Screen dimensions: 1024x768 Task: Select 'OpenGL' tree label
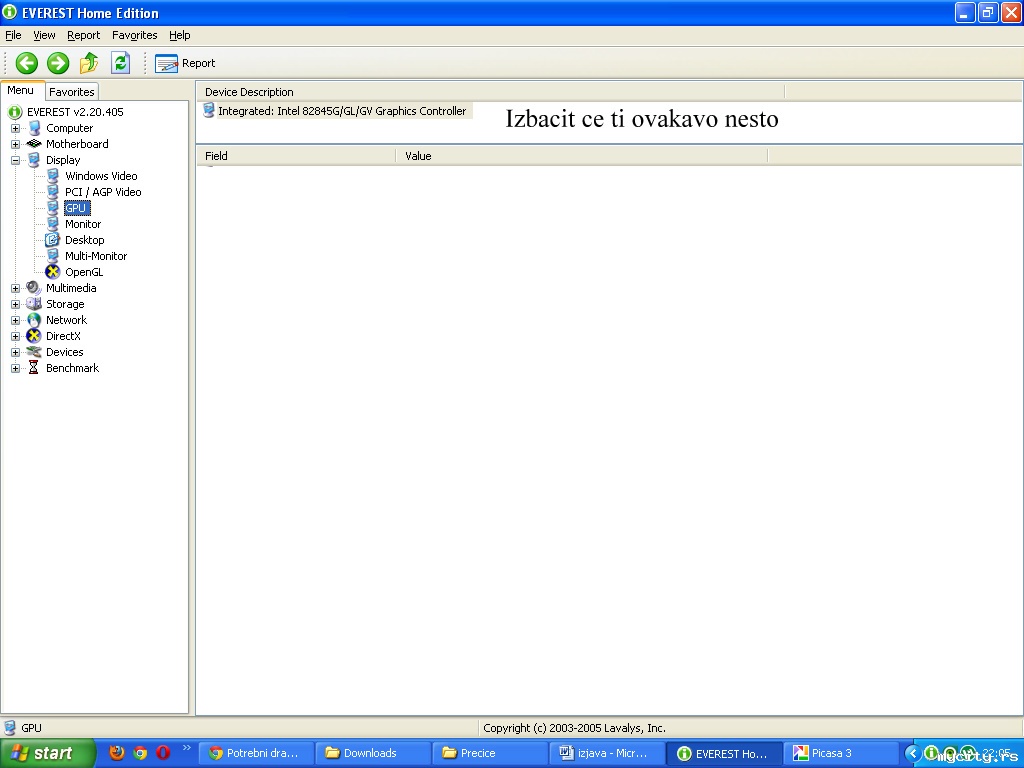[x=84, y=272]
